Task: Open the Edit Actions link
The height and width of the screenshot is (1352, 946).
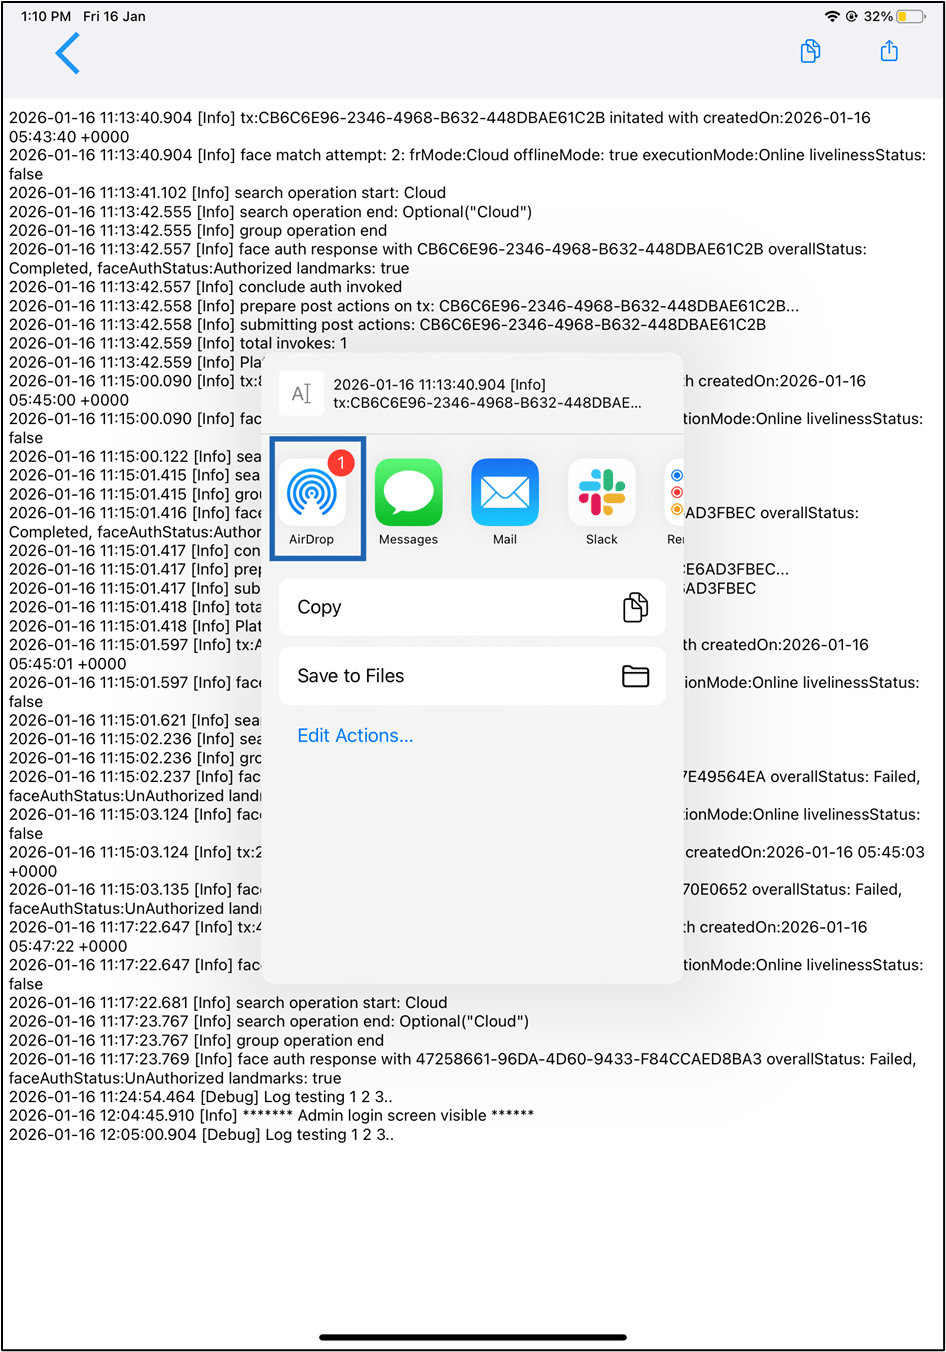Action: coord(355,736)
